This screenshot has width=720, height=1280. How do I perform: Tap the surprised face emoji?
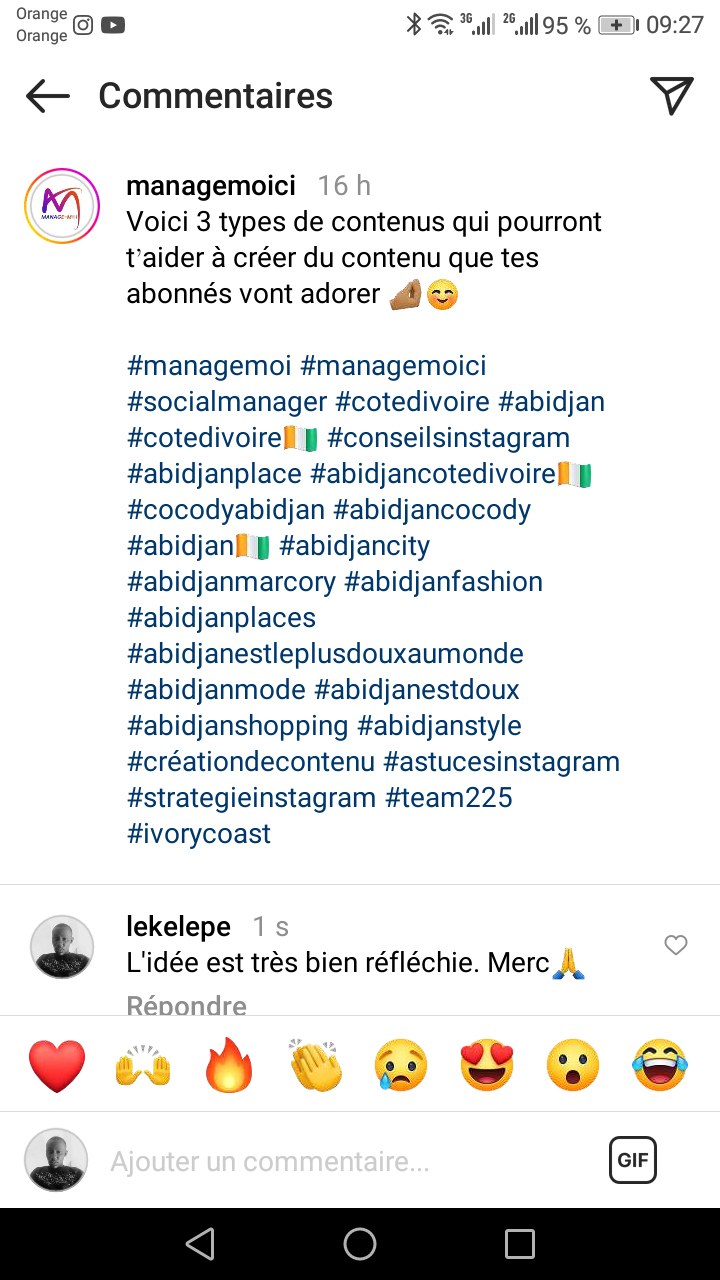pos(573,1065)
